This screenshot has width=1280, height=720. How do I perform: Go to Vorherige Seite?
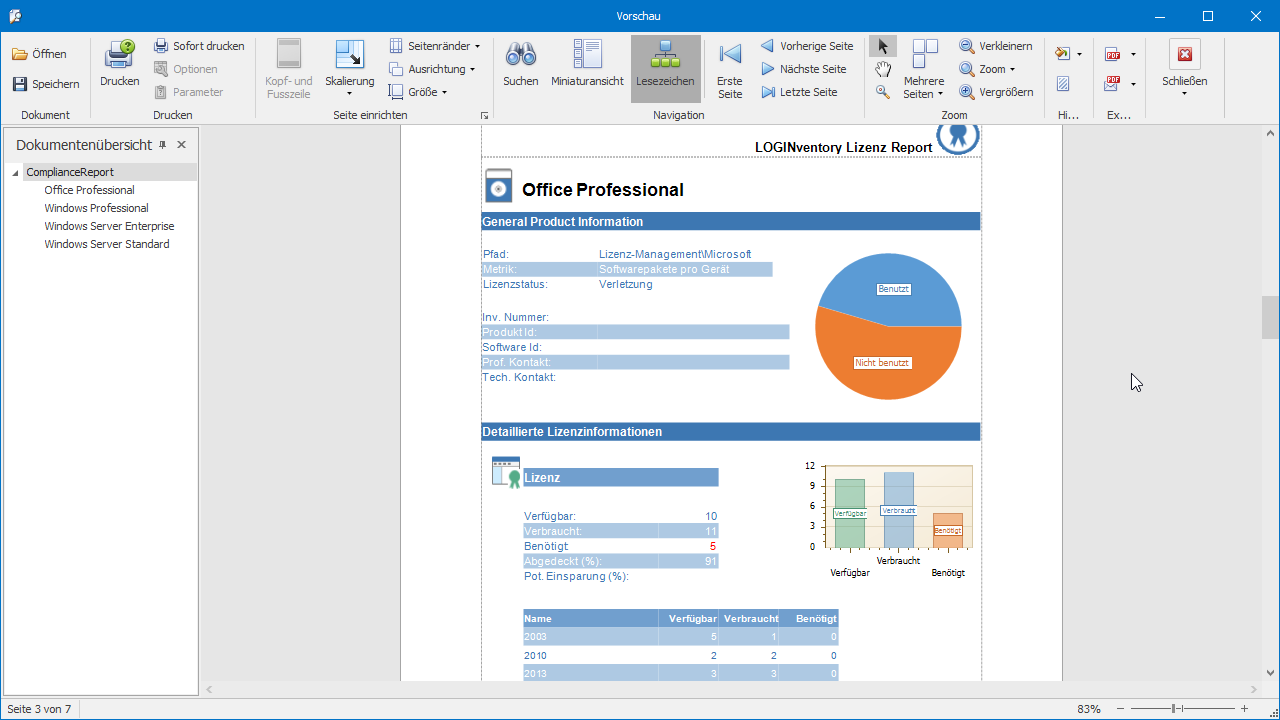click(807, 46)
